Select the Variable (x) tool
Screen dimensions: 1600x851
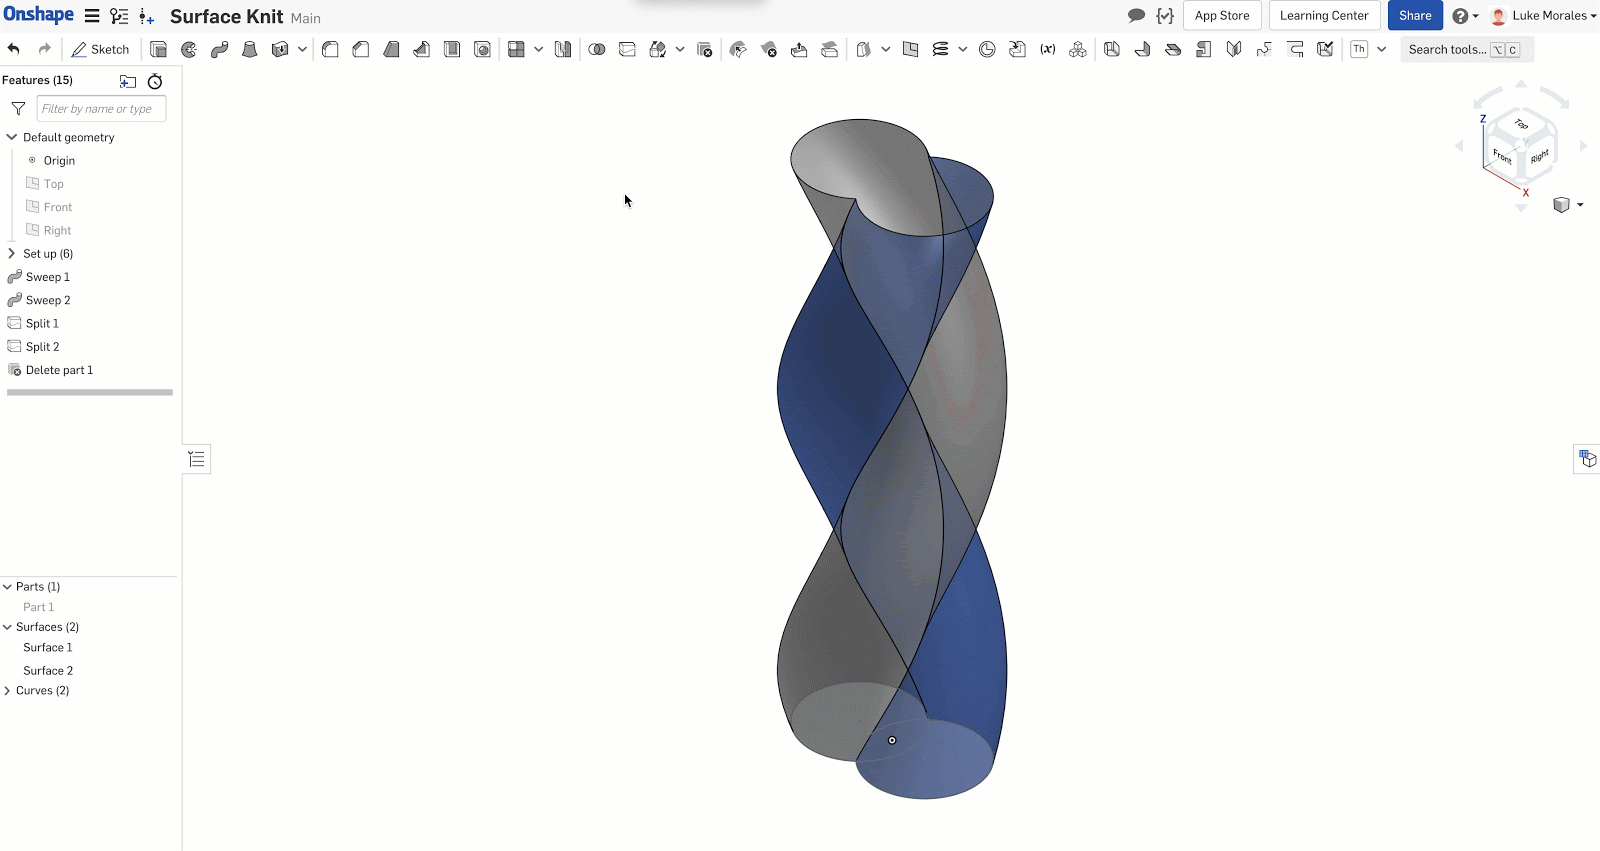[1048, 49]
